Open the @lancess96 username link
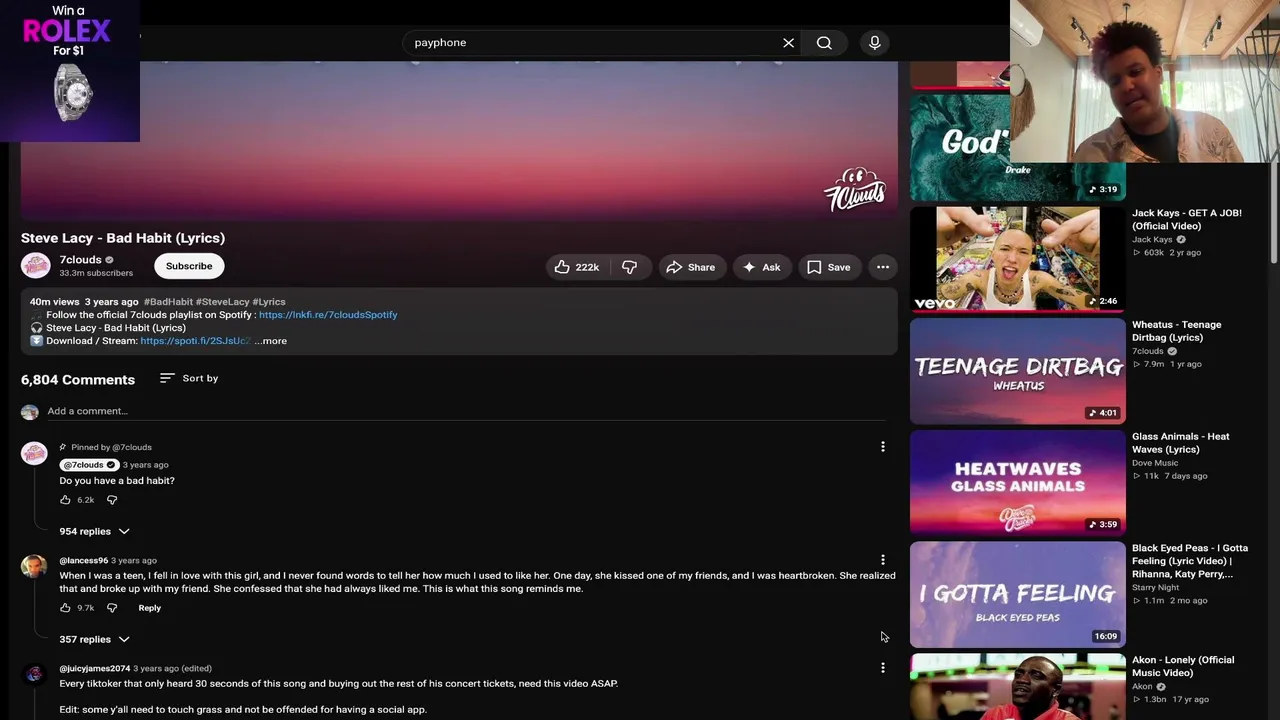 coord(84,561)
